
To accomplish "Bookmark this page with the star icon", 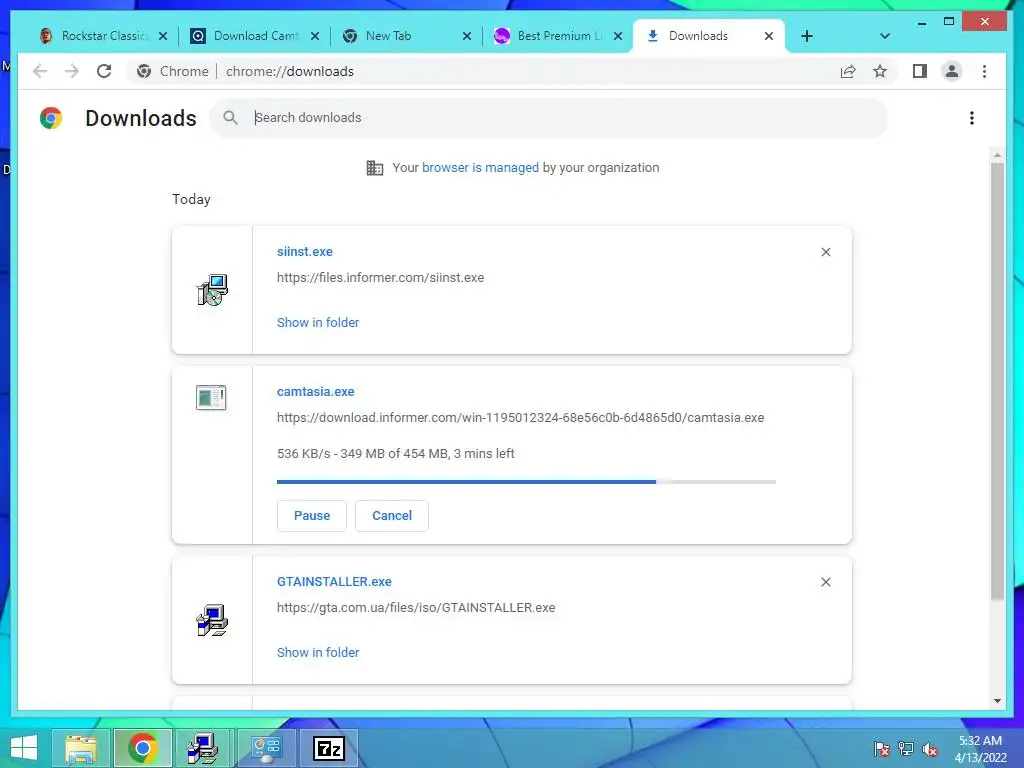I will [880, 71].
